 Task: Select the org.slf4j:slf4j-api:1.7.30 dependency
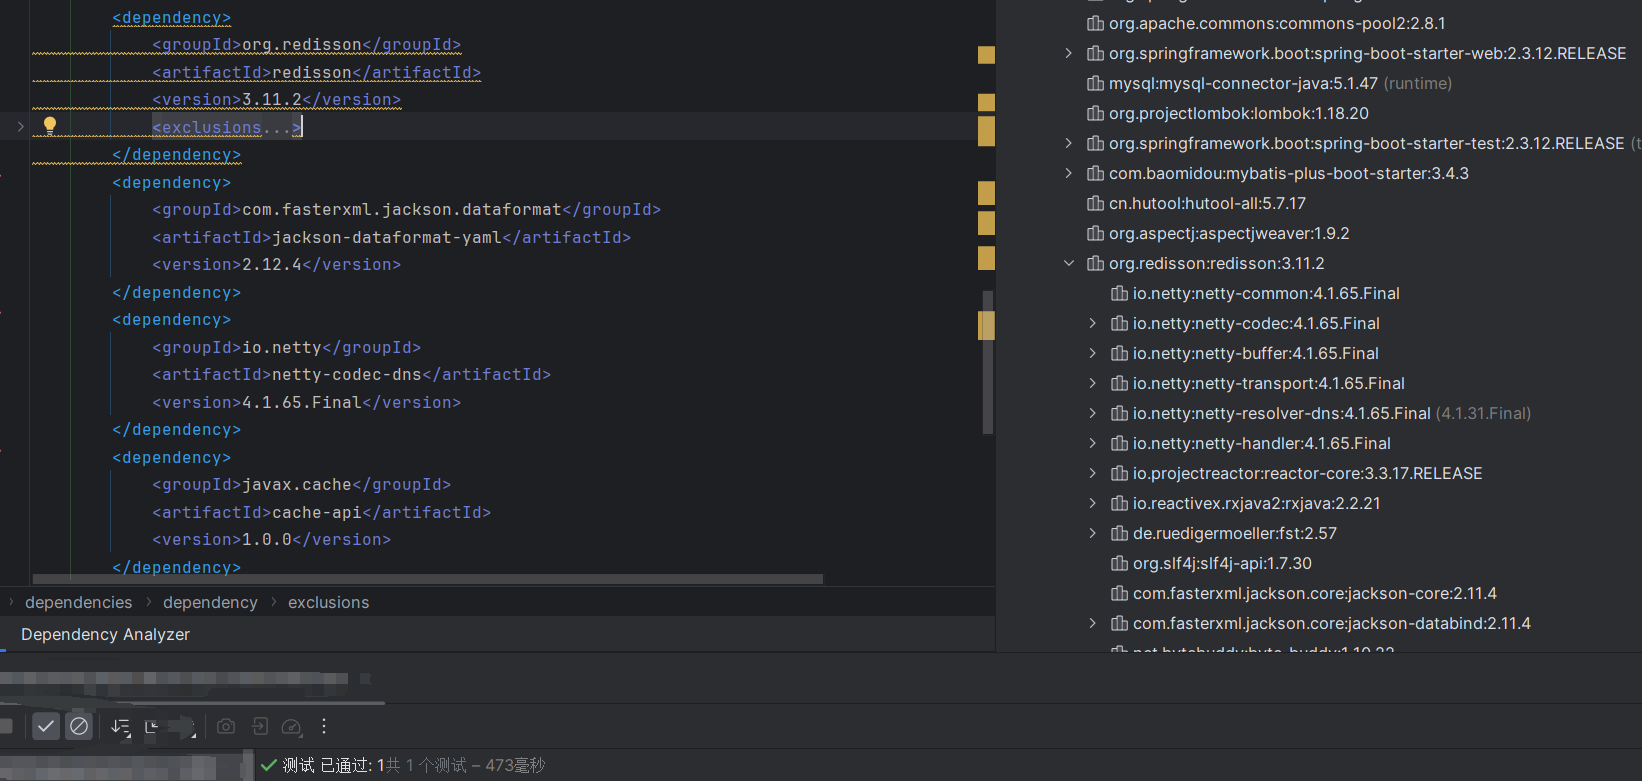pos(1222,563)
